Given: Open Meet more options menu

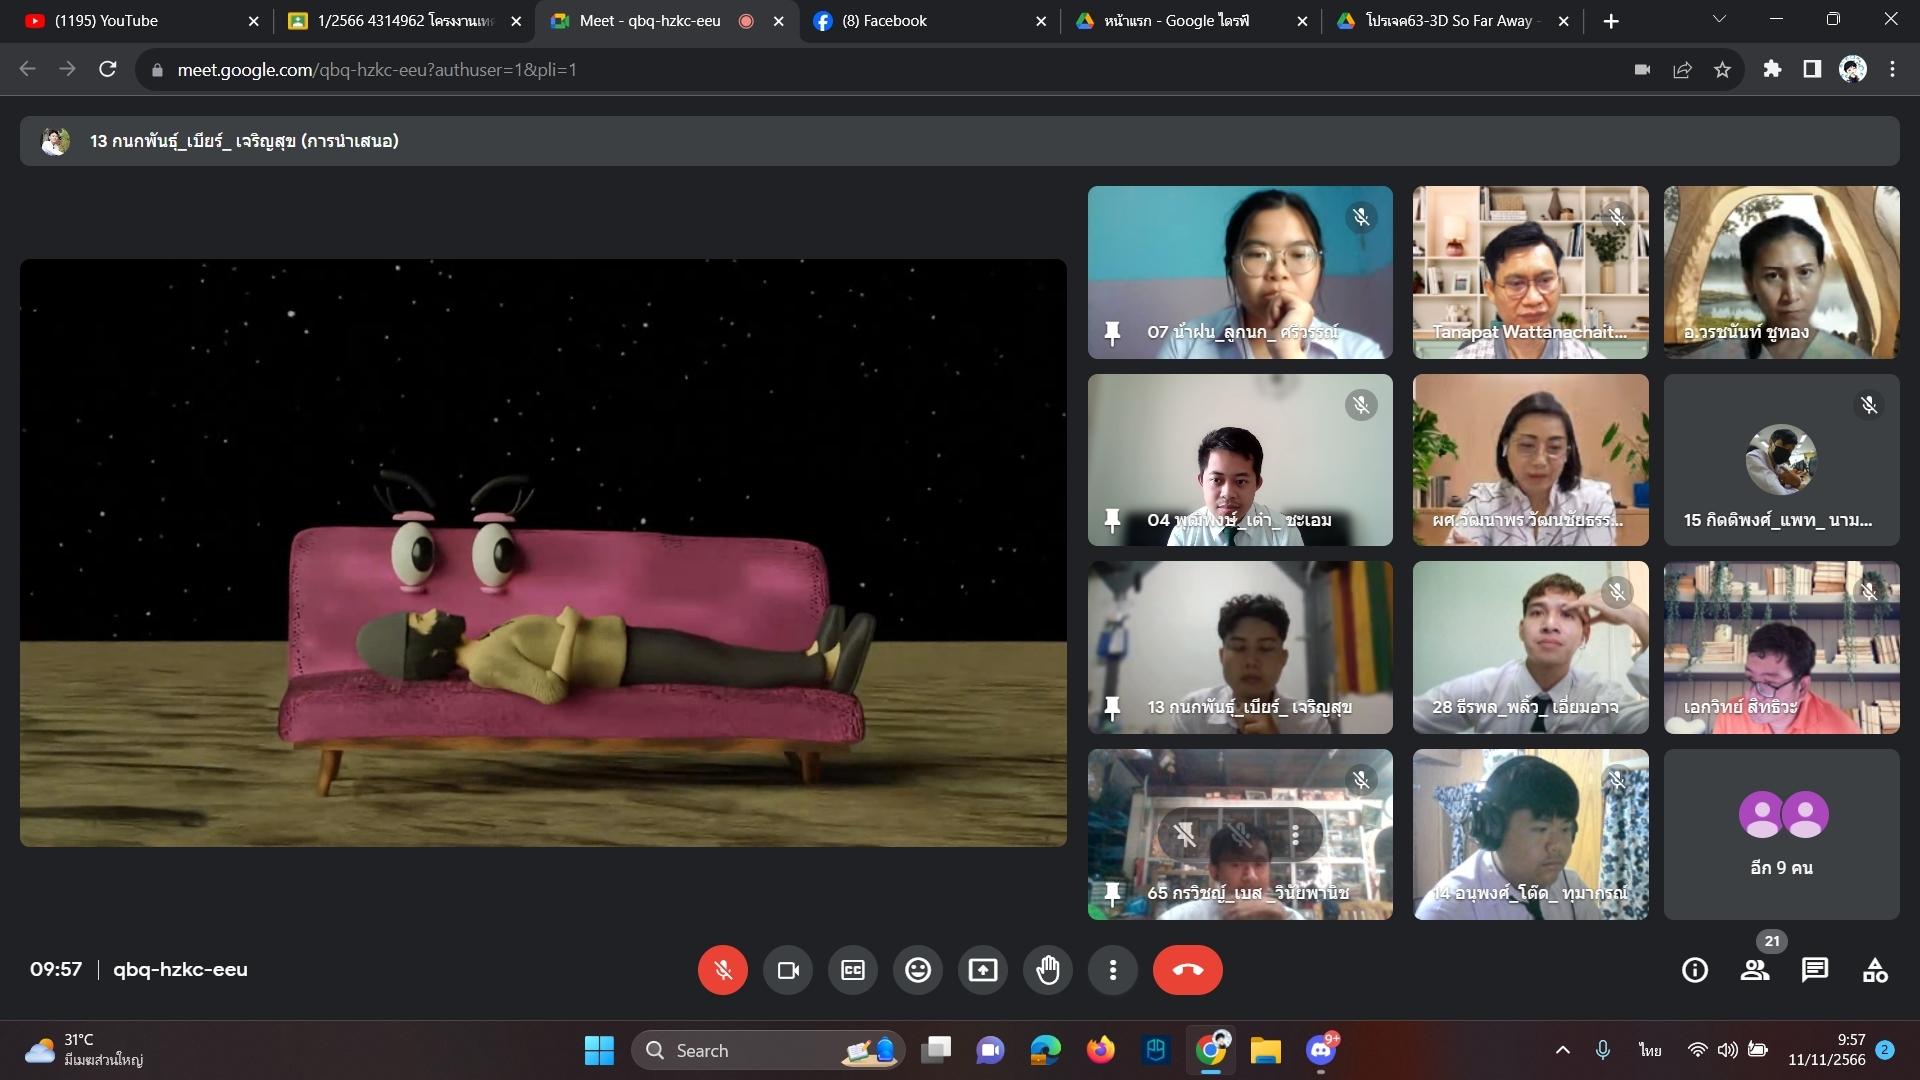Looking at the screenshot, I should (1113, 970).
